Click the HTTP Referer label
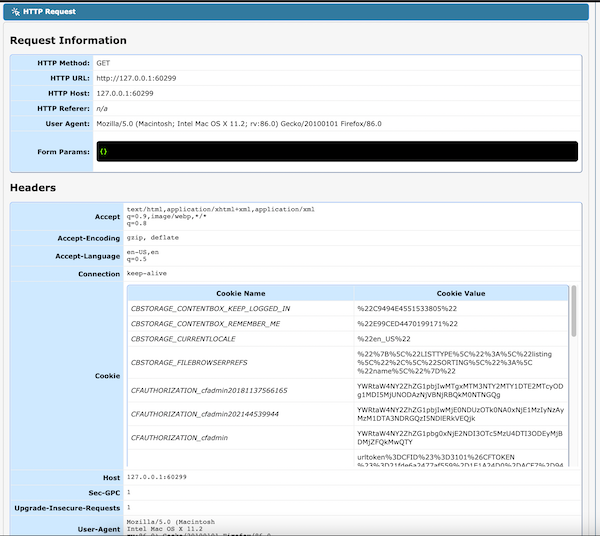The image size is (600, 536). [63, 109]
